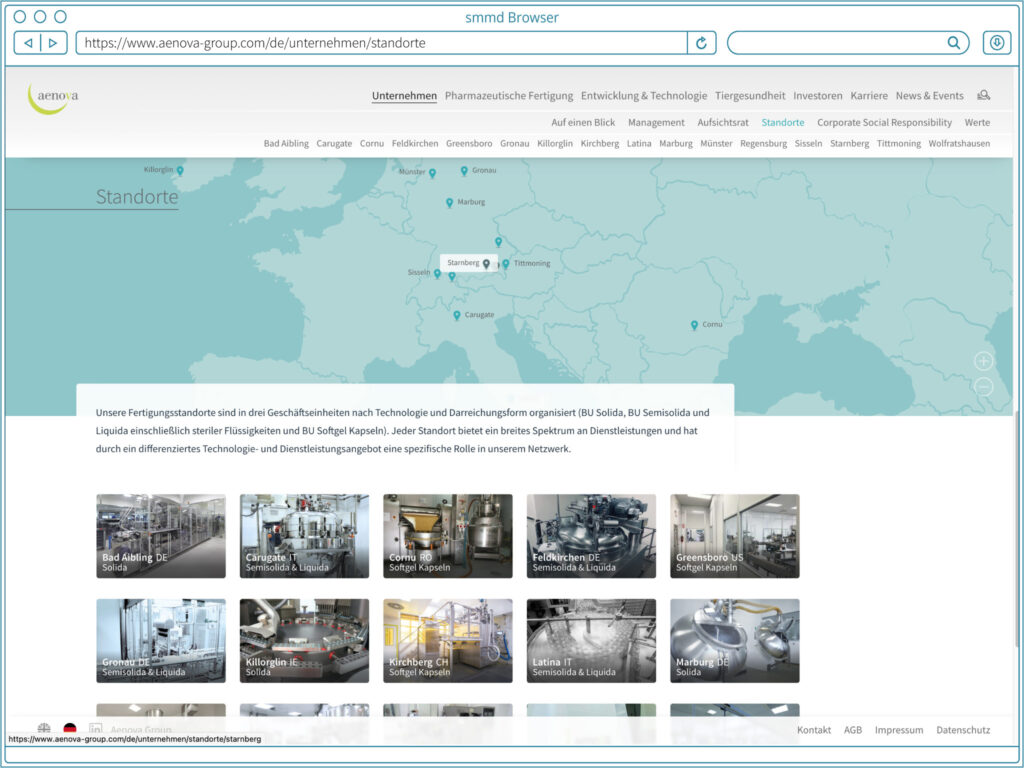1024x768 pixels.
Task: Go to the Auf einen Blick submenu item
Action: tap(583, 123)
